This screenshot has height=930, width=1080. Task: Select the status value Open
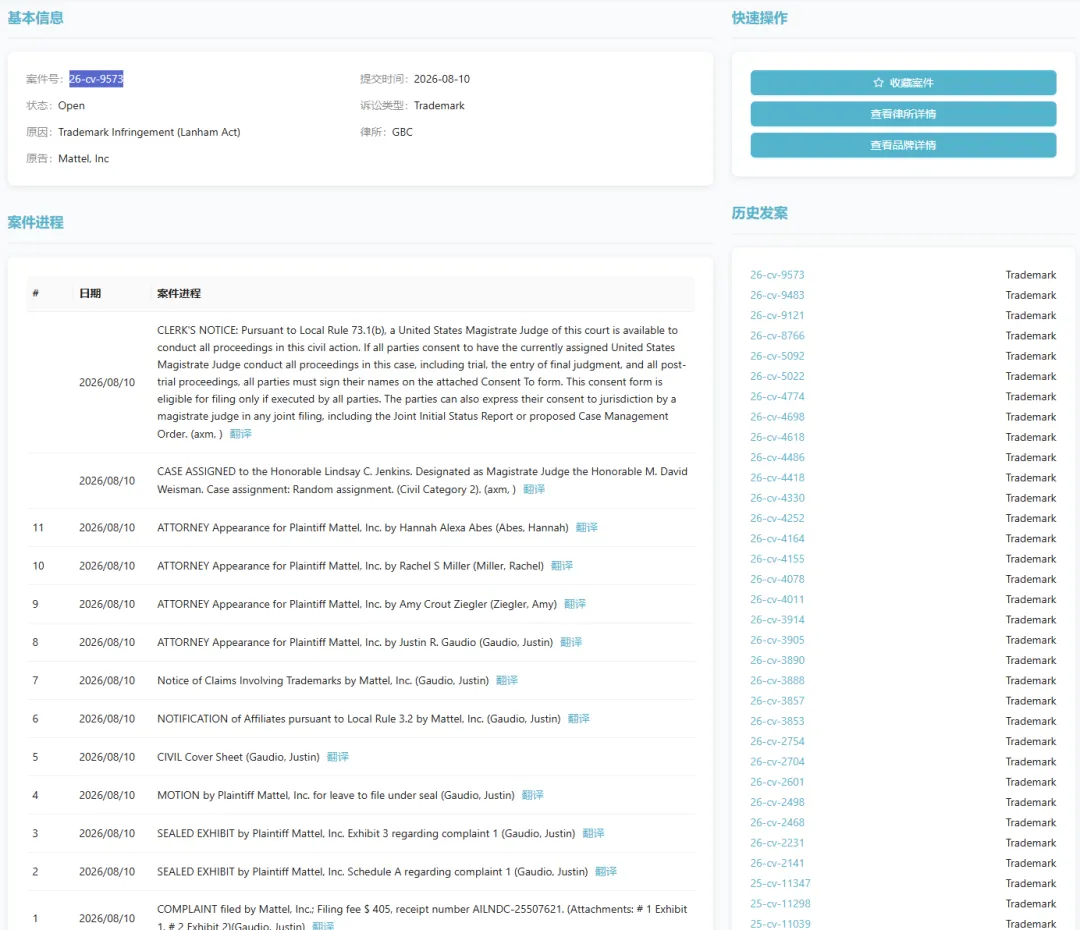71,106
